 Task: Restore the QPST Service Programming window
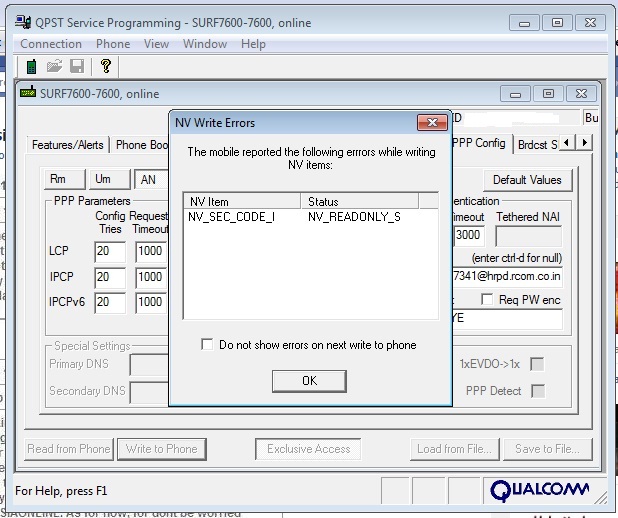557,22
